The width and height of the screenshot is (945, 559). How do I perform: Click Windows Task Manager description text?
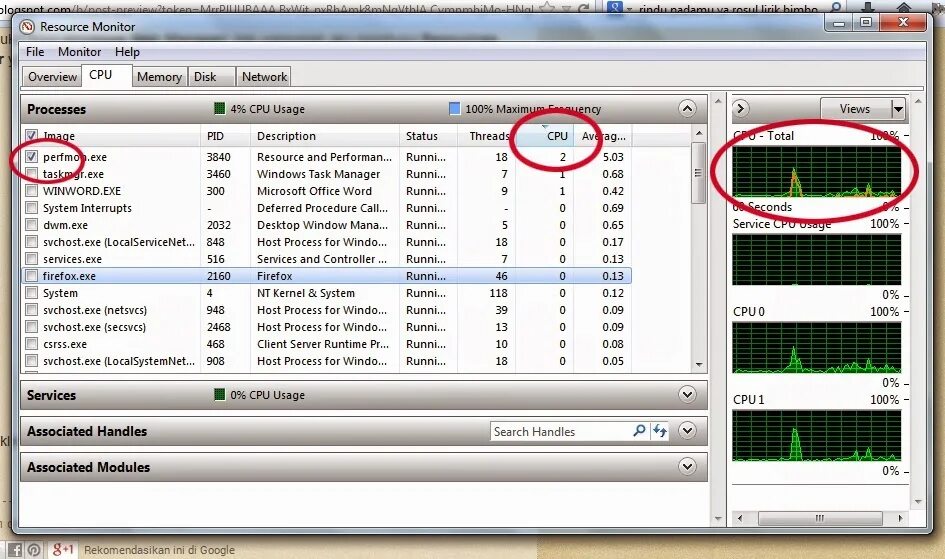(x=318, y=174)
